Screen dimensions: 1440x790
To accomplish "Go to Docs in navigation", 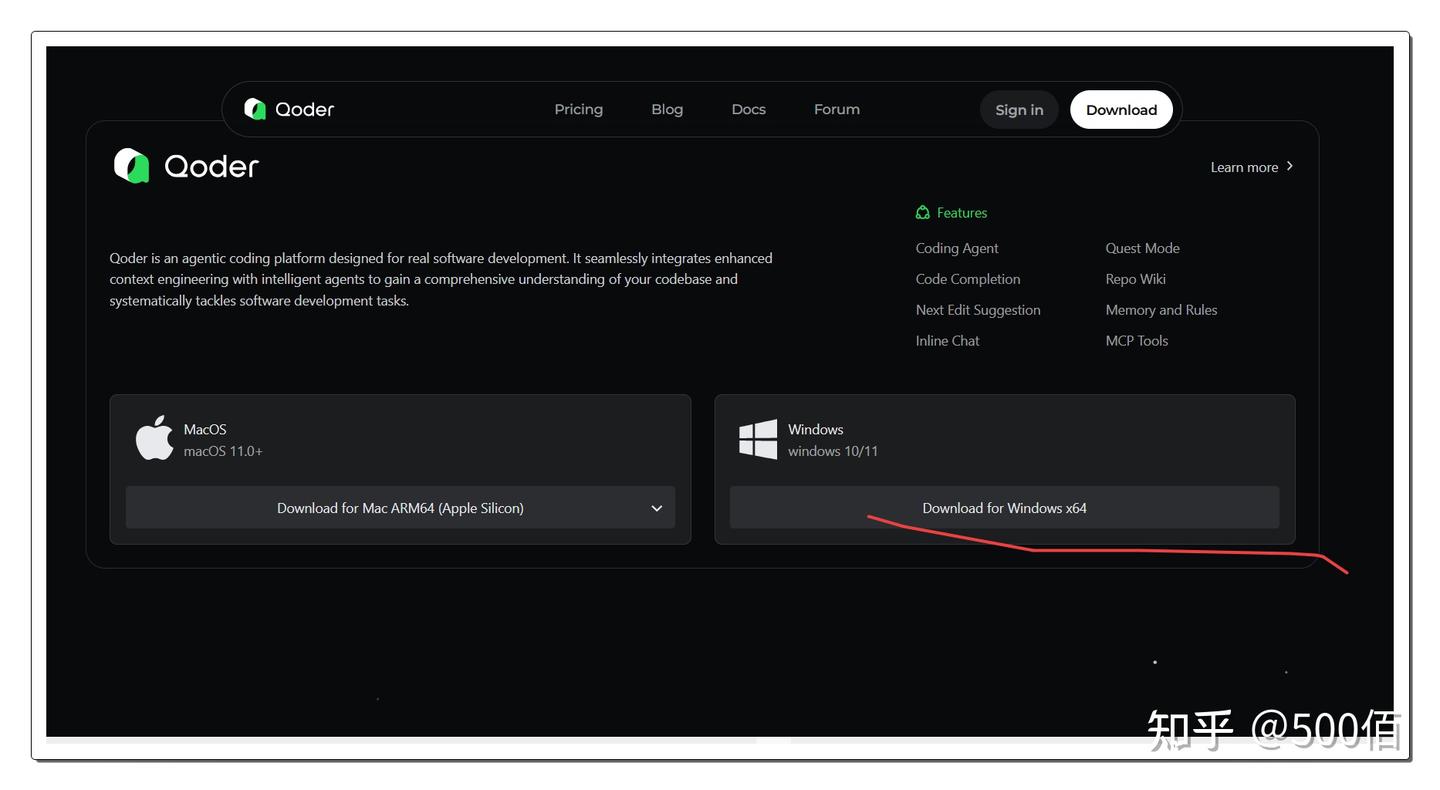I will 748,109.
